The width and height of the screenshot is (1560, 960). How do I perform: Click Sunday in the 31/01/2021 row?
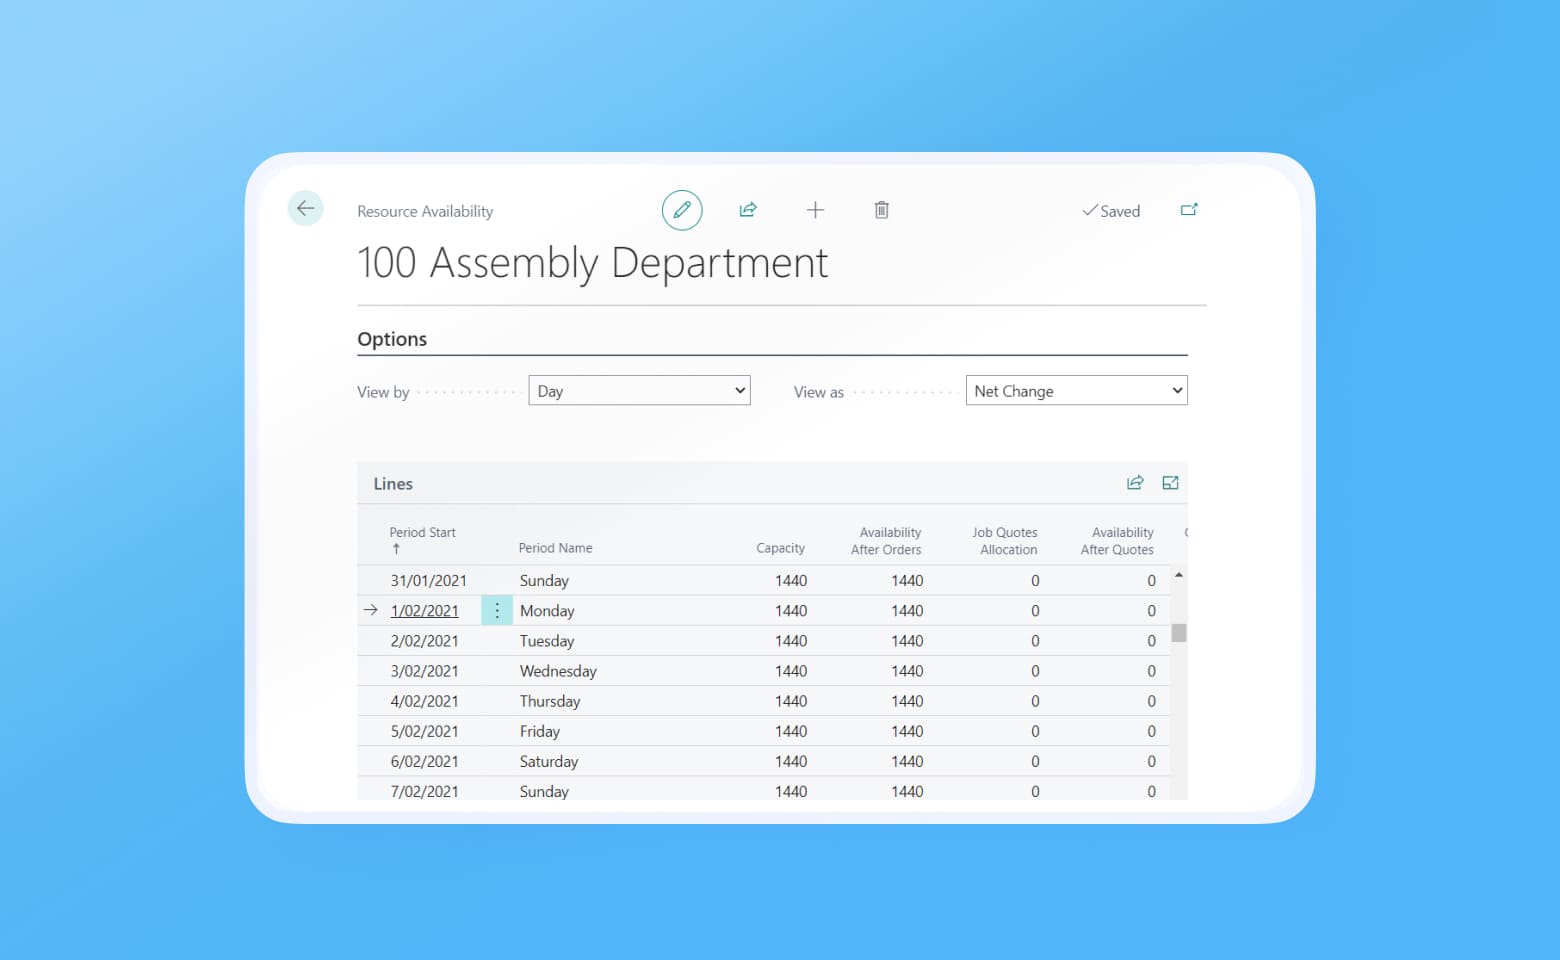coord(544,580)
